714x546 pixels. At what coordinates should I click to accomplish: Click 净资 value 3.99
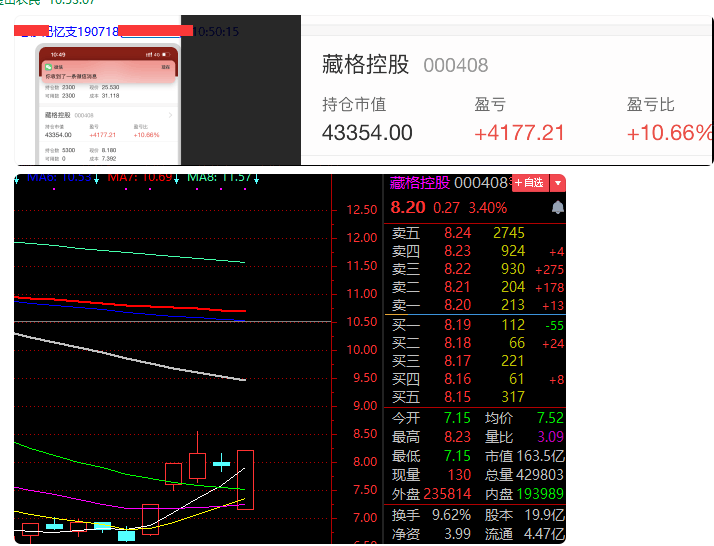click(x=458, y=534)
